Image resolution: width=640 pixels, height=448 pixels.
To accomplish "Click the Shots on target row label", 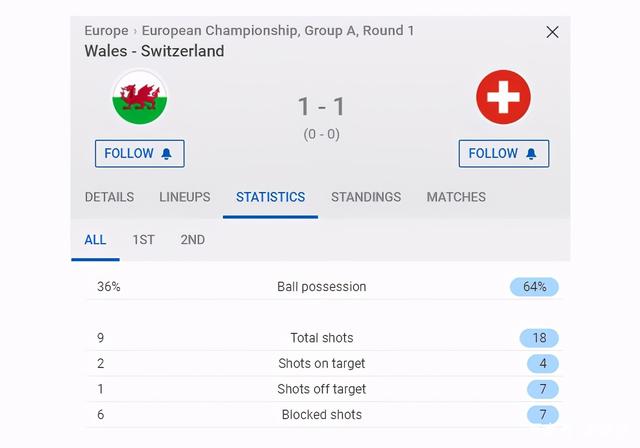I will tap(321, 364).
